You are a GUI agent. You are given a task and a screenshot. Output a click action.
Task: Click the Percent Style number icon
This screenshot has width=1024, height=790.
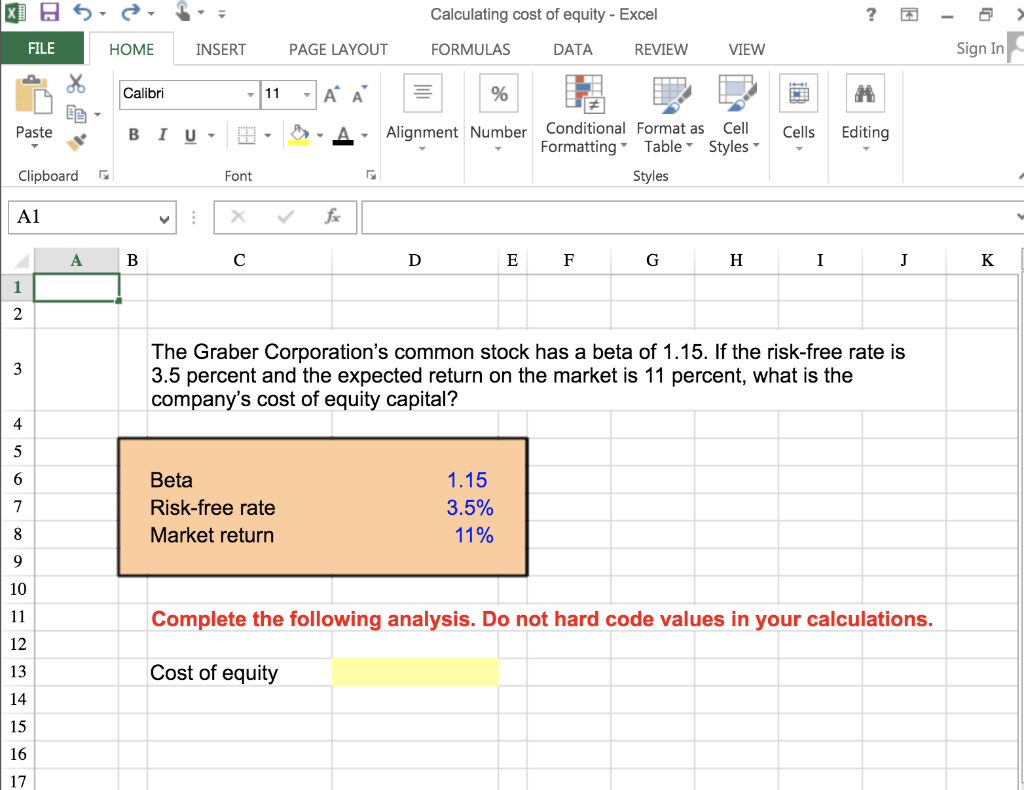(x=498, y=93)
